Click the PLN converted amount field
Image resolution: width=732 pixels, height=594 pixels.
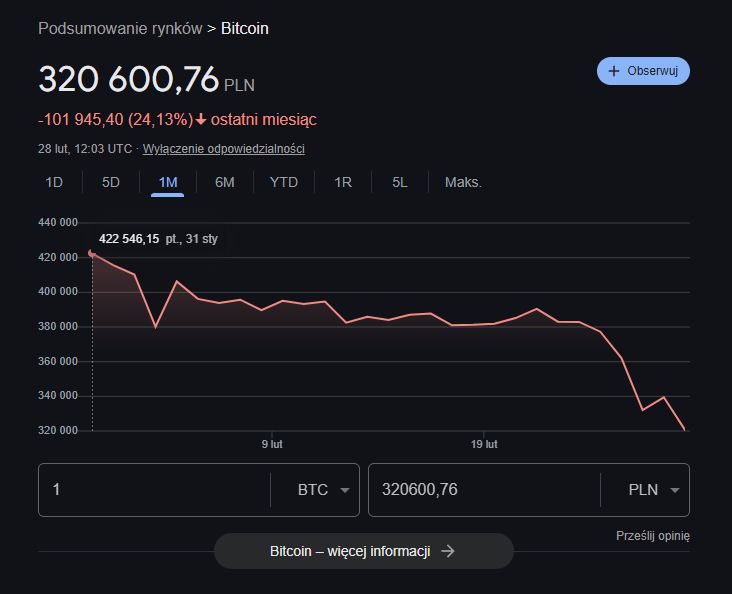(x=484, y=490)
